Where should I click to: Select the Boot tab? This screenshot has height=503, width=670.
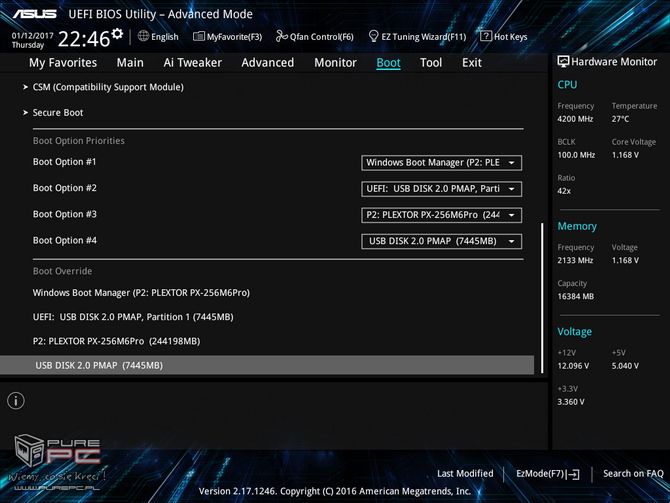point(388,63)
